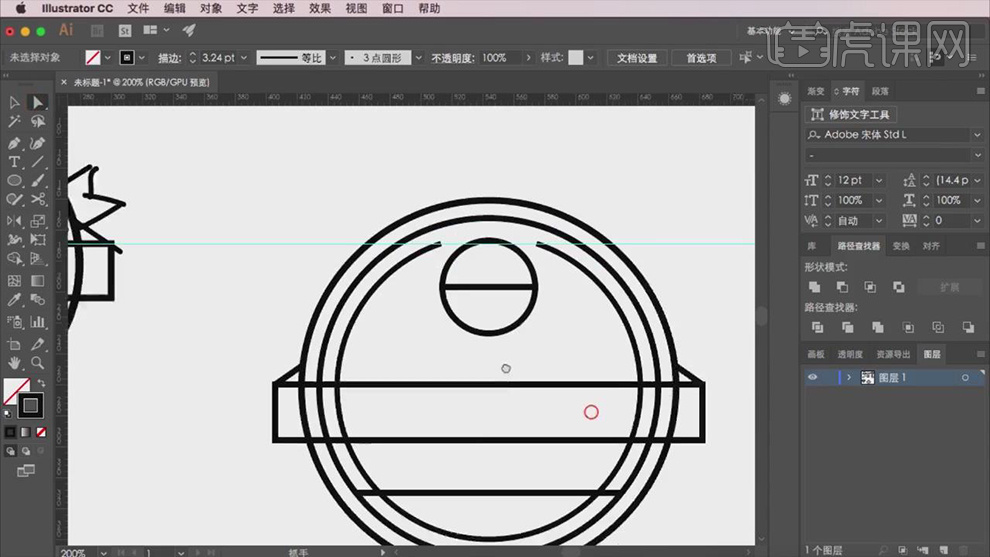Viewport: 990px width, 557px height.
Task: Select the Column Graph tool
Action: pos(38,322)
